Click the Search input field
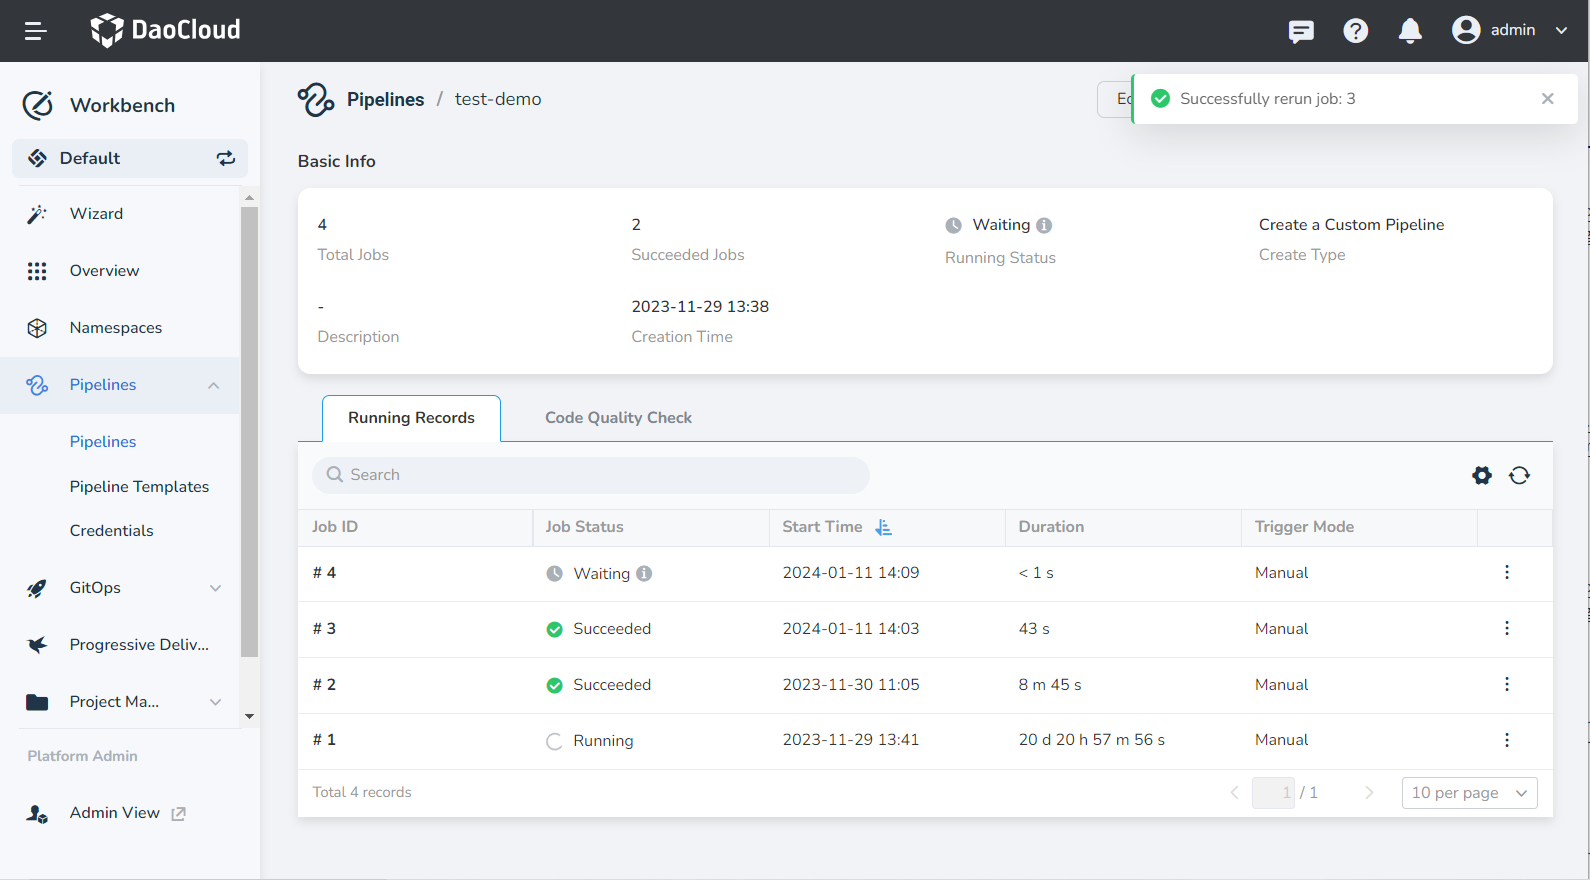 click(590, 475)
